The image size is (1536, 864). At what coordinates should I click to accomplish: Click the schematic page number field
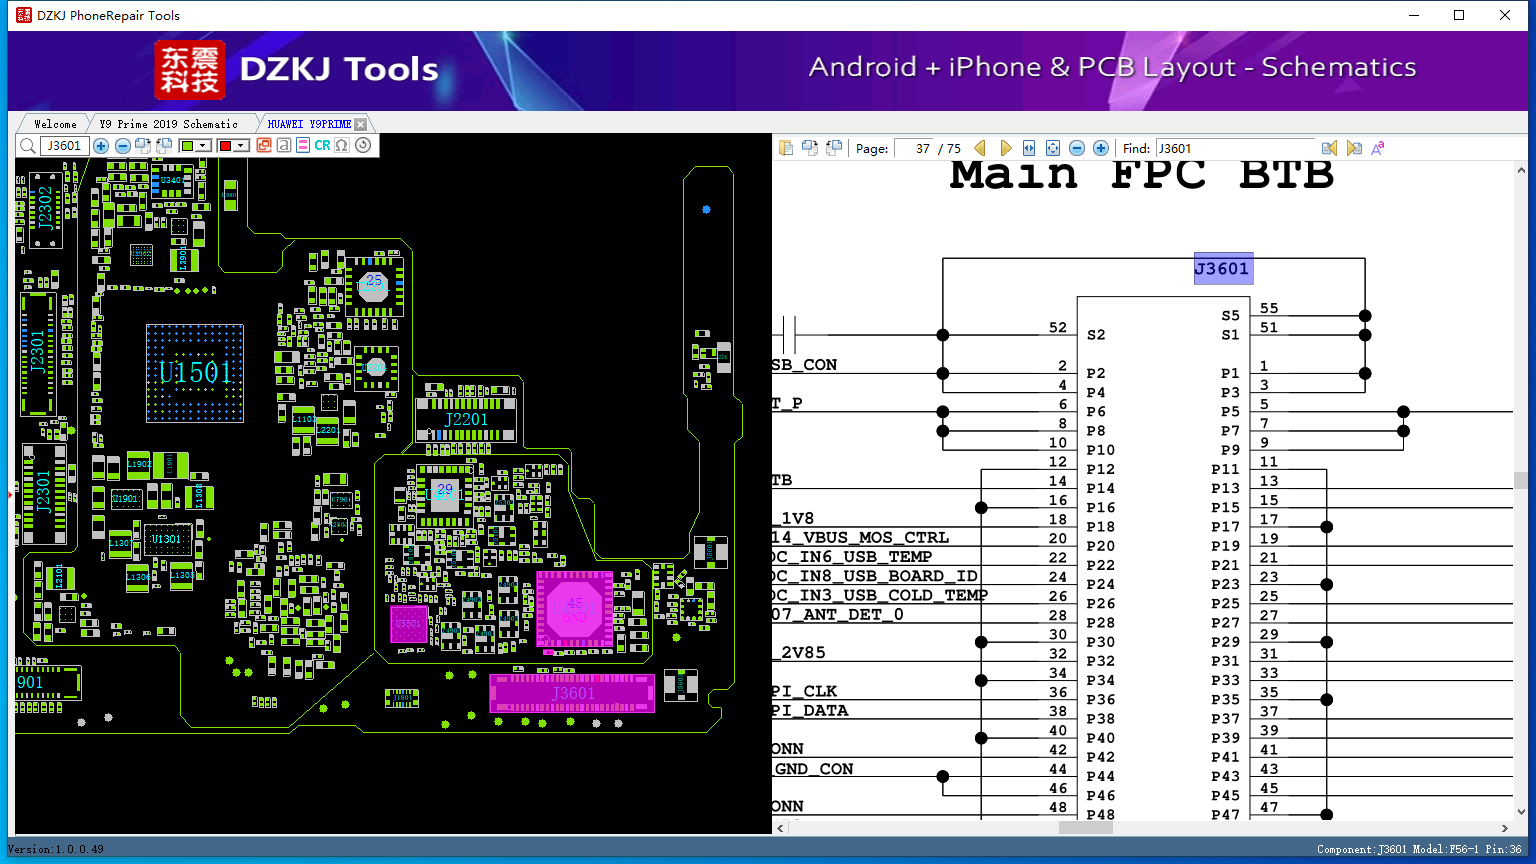coord(913,148)
